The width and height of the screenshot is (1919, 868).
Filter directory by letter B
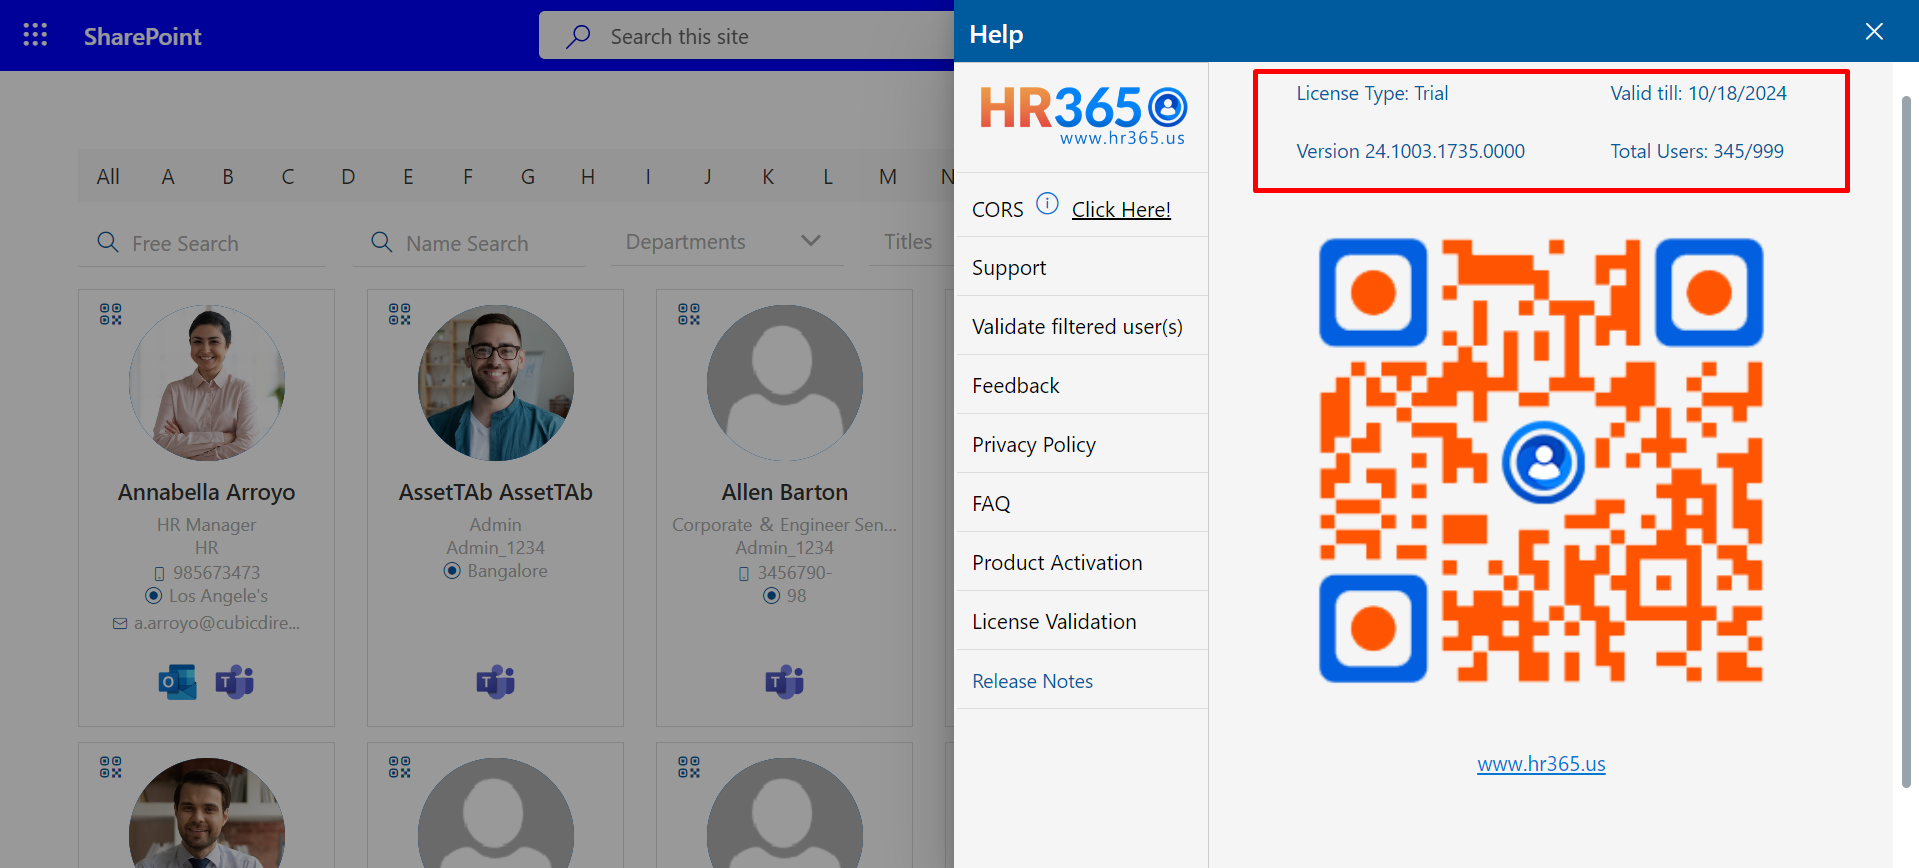pyautogui.click(x=228, y=177)
